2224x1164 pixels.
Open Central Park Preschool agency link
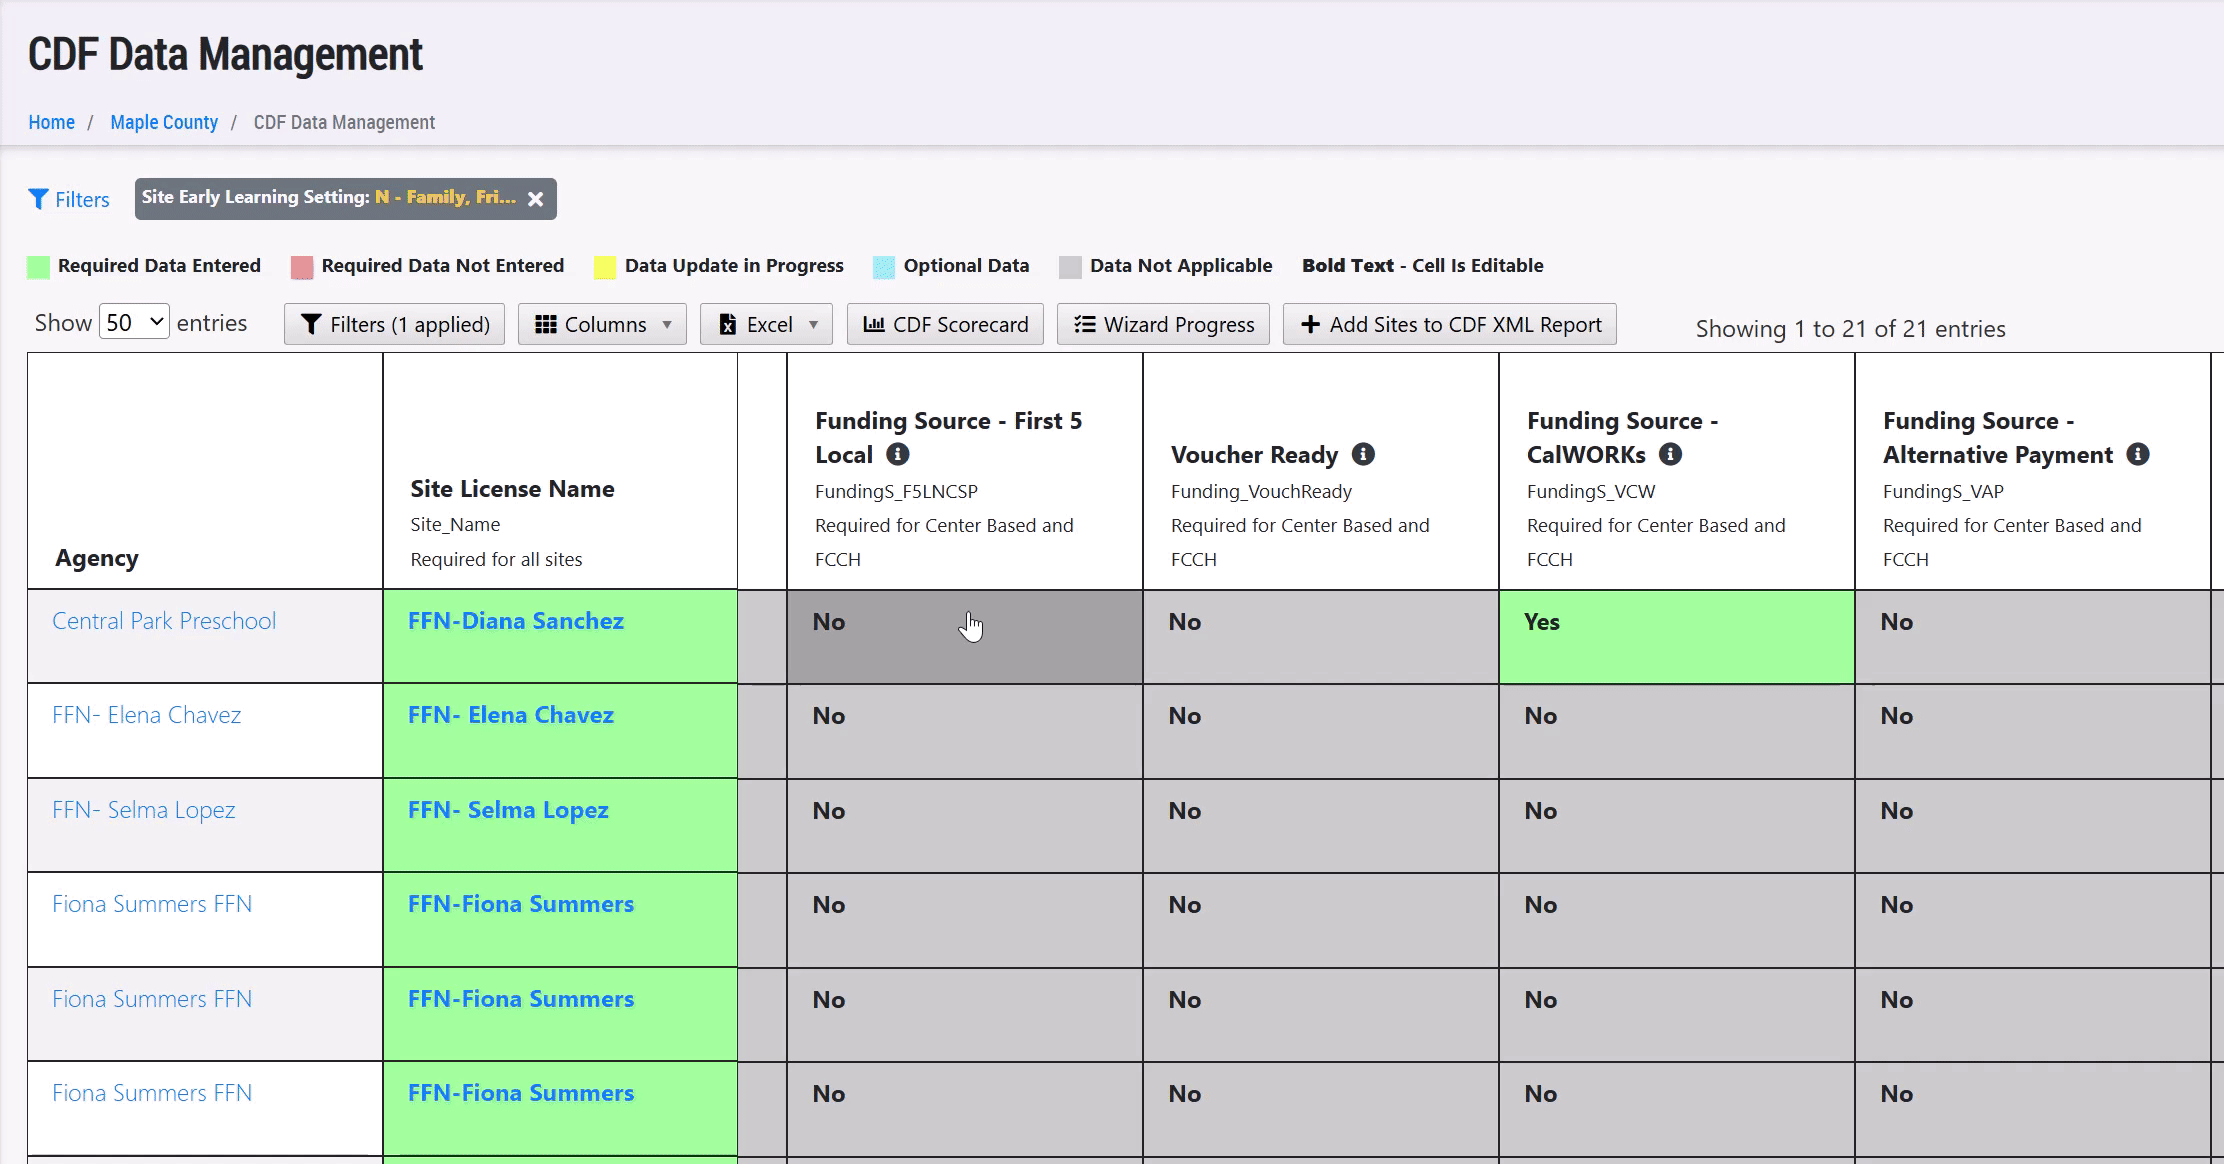point(164,621)
